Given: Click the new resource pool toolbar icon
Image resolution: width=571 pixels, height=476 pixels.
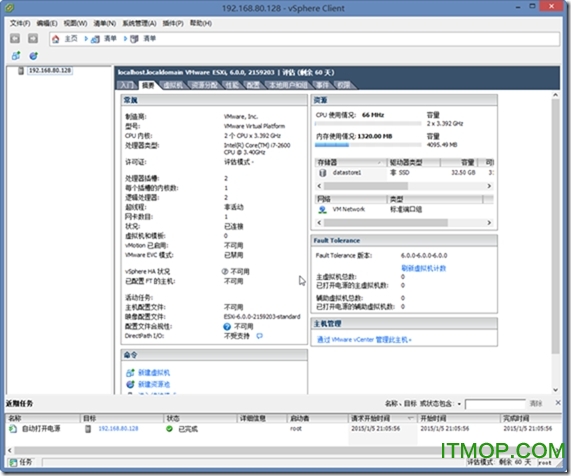Looking at the screenshot, I should pyautogui.click(x=34, y=56).
